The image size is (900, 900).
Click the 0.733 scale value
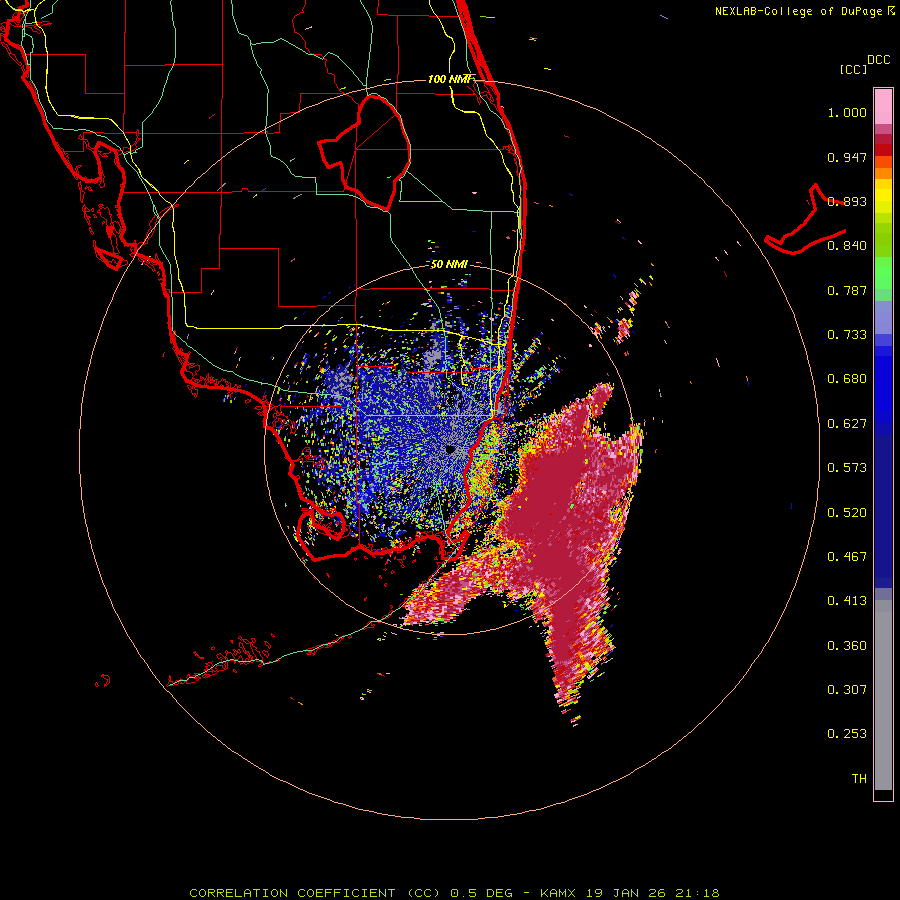(847, 335)
